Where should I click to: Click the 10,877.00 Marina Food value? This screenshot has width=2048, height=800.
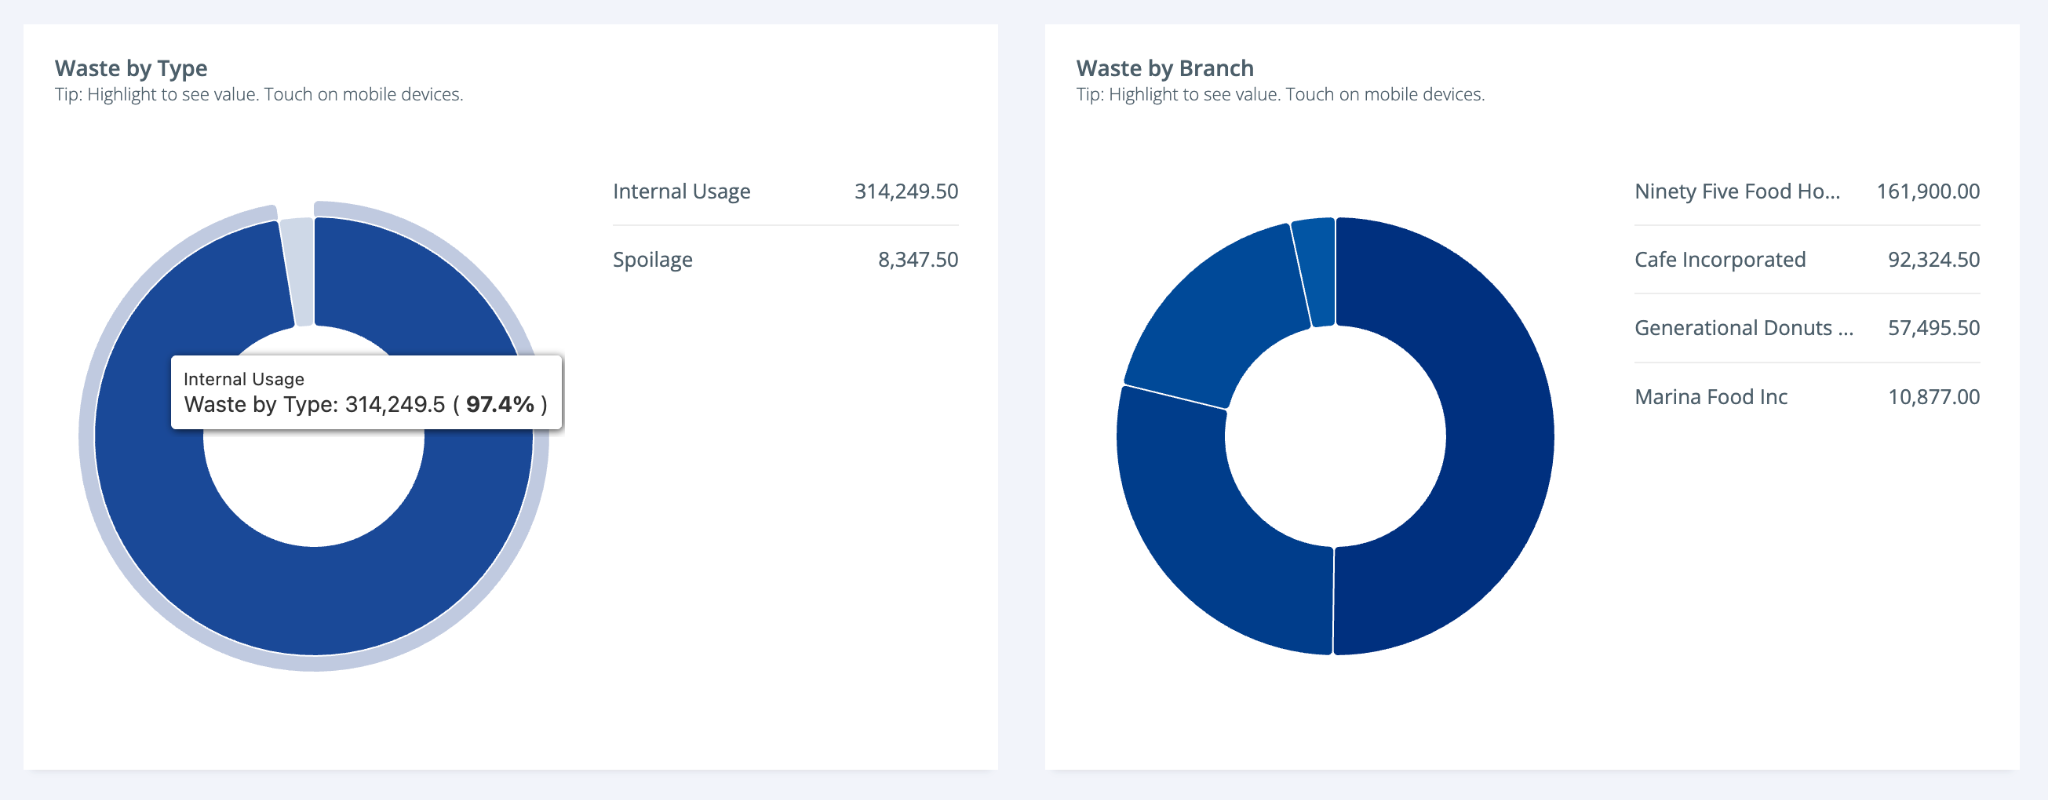tap(1933, 397)
